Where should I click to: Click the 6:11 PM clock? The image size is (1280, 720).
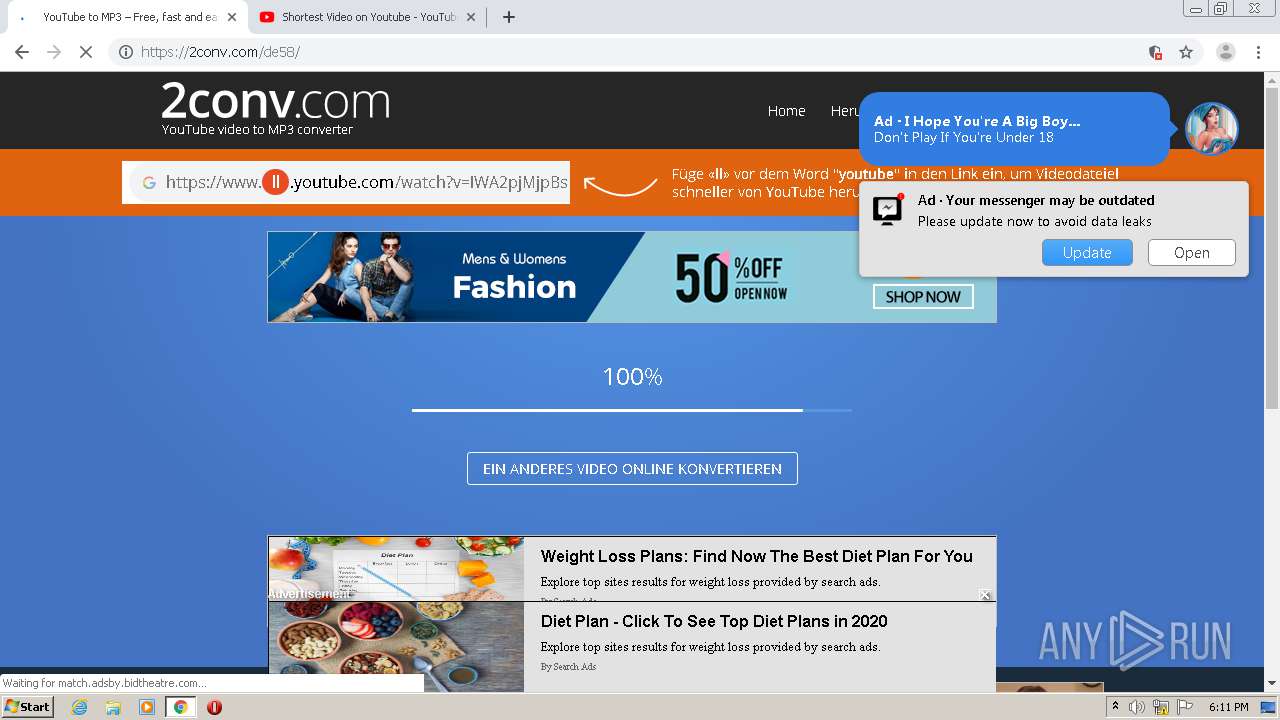[1228, 707]
